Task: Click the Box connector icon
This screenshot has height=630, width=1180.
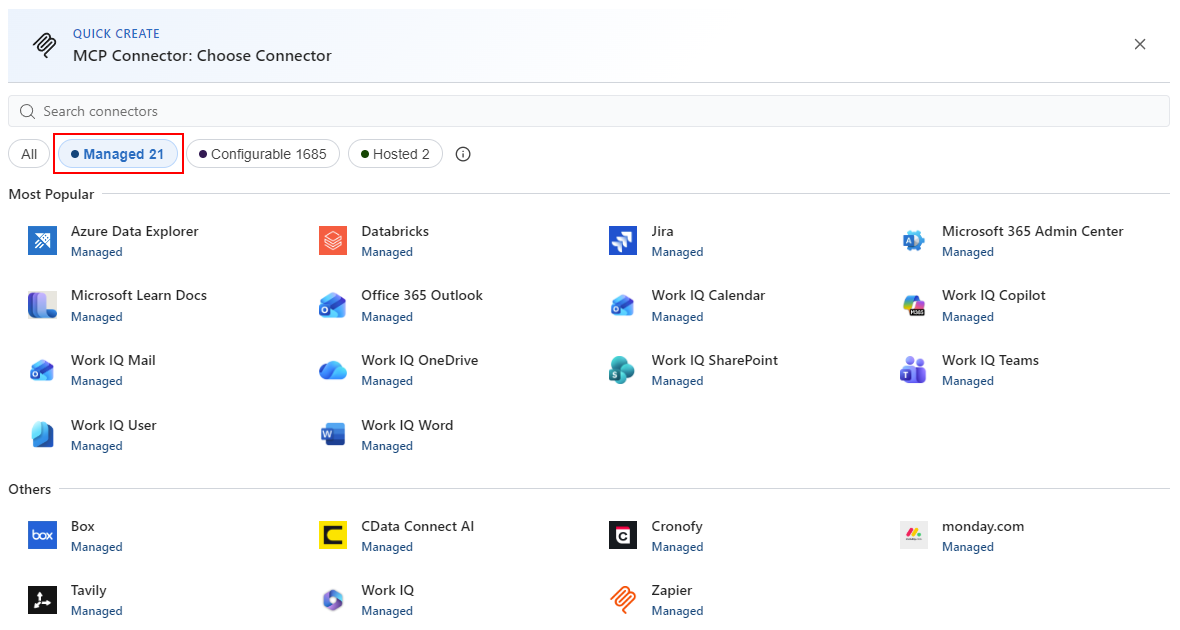Action: point(42,535)
